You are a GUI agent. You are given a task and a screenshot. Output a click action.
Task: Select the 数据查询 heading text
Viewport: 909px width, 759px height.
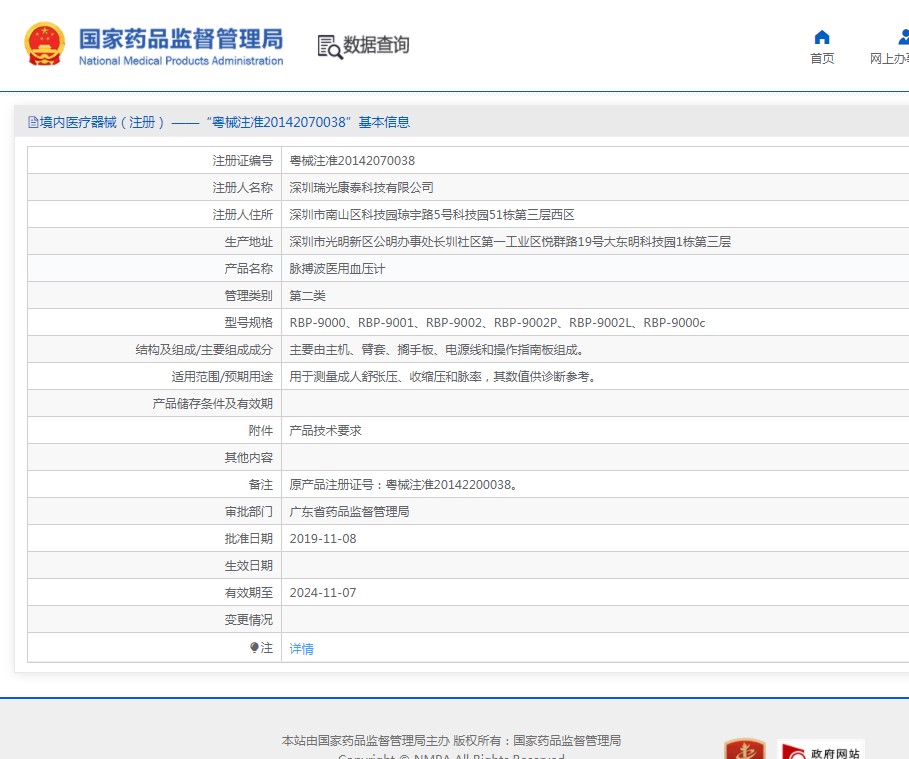click(376, 45)
